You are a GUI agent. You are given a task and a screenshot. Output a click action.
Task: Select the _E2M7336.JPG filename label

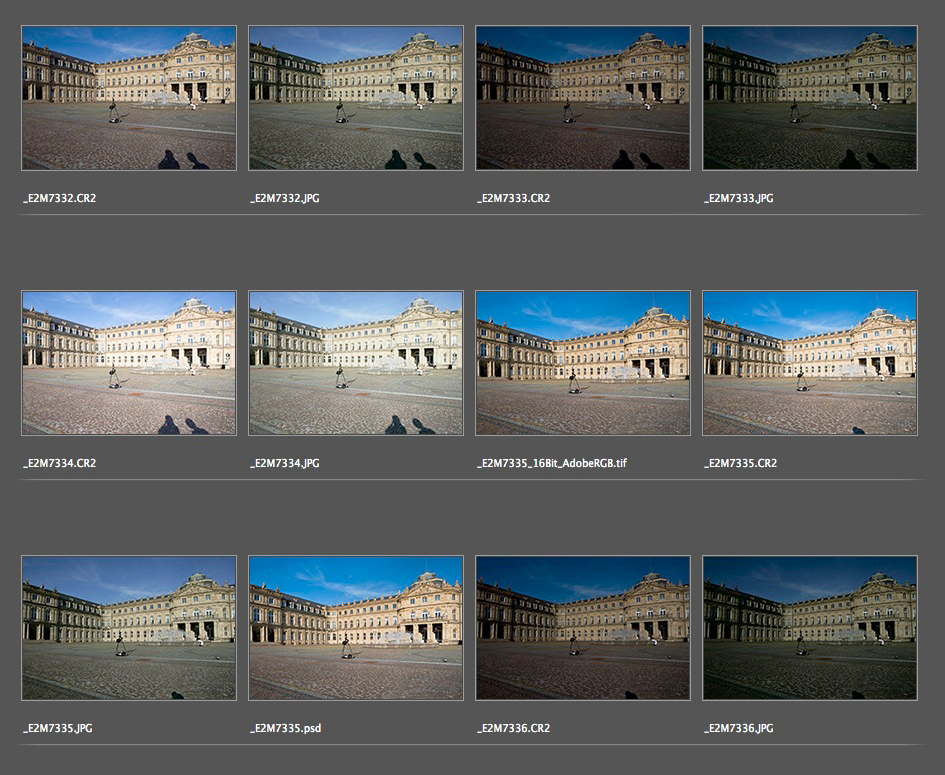click(x=739, y=728)
